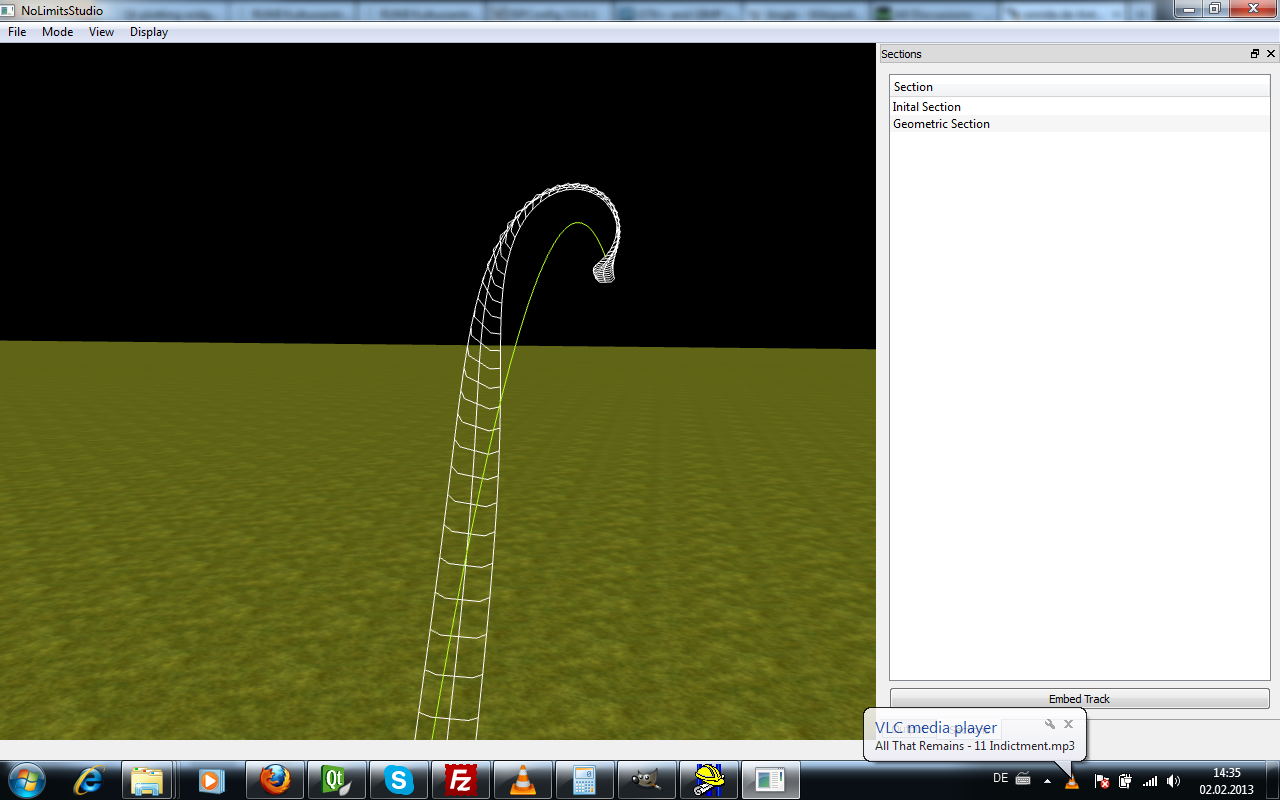Screen dimensions: 1280x800
Task: Open the volume control in tray
Action: pyautogui.click(x=1173, y=780)
